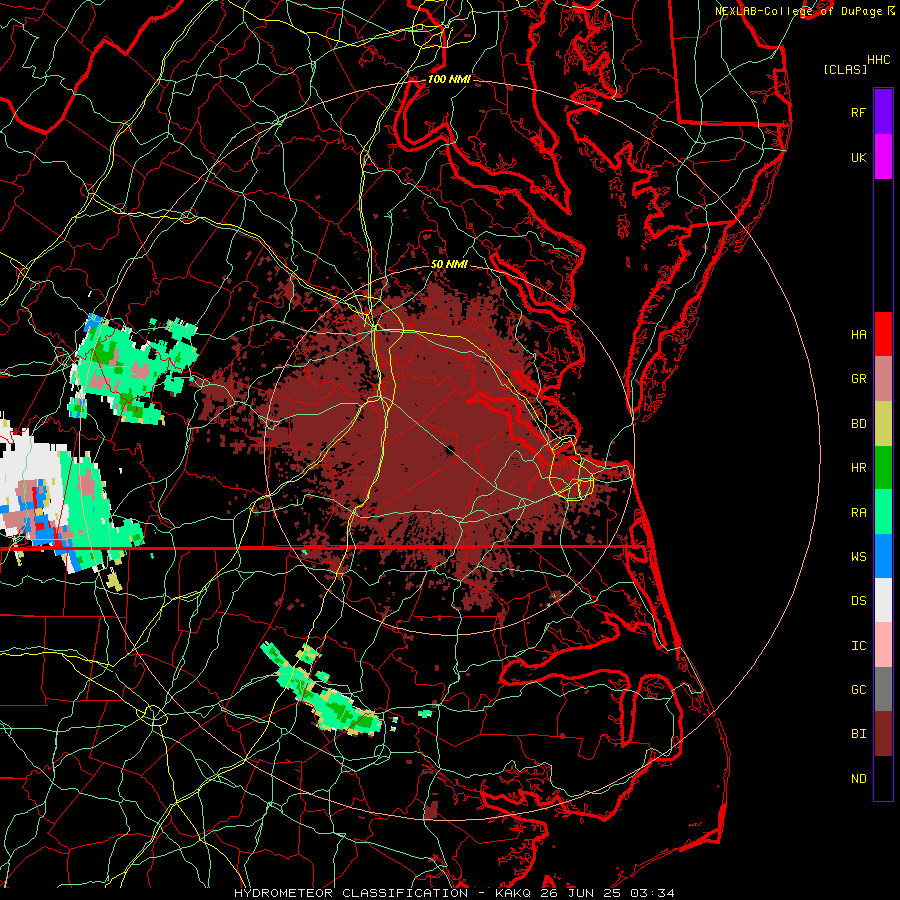The height and width of the screenshot is (900, 900).
Task: Click the '26 JUN 25' date text
Action: 580,893
